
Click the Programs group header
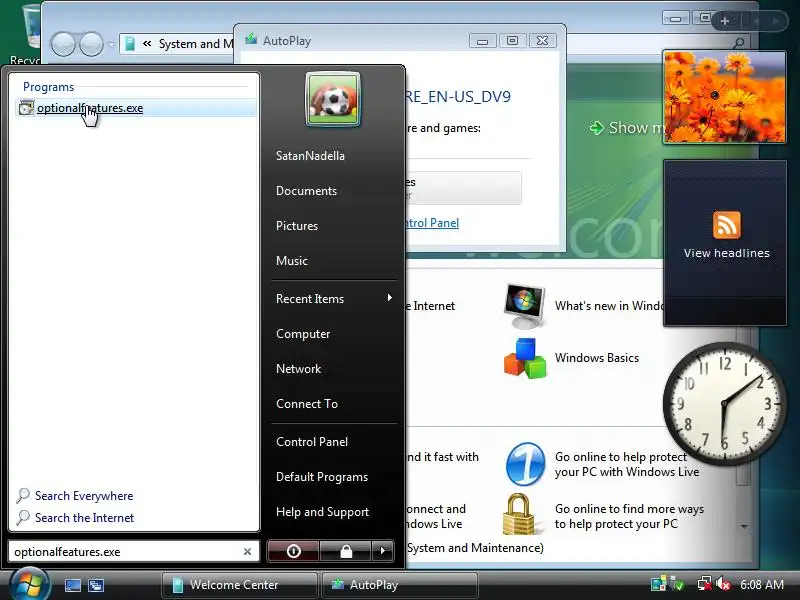[x=48, y=87]
